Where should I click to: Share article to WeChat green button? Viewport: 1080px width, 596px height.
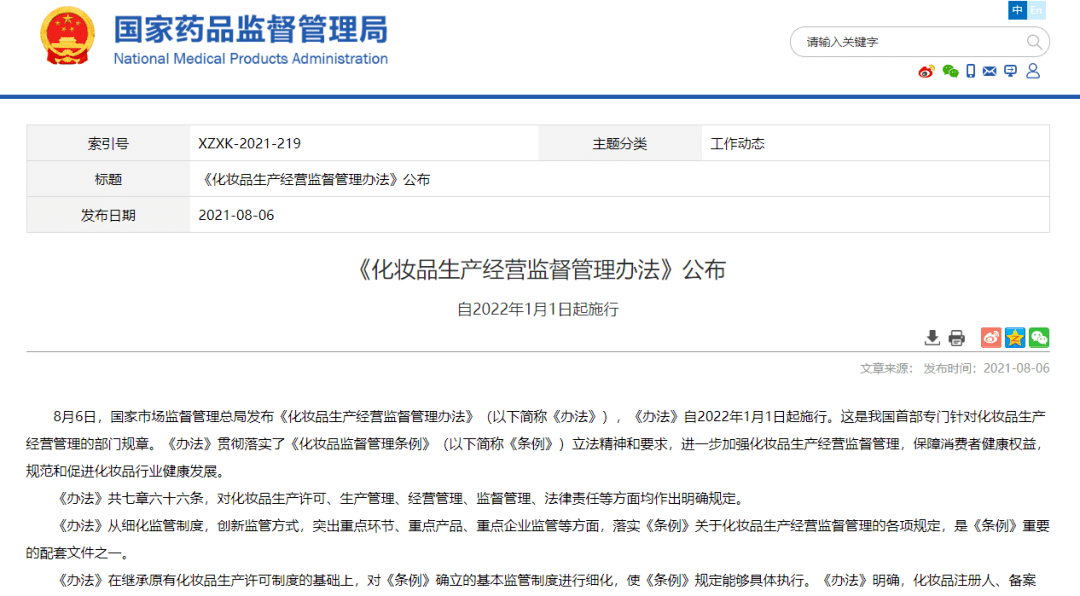[1039, 338]
